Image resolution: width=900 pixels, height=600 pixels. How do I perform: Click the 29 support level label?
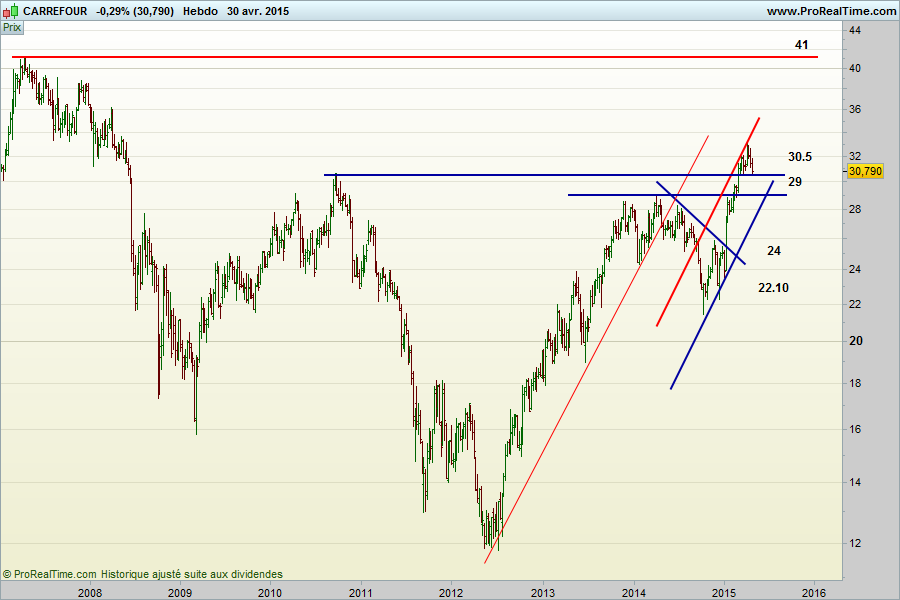tap(794, 182)
